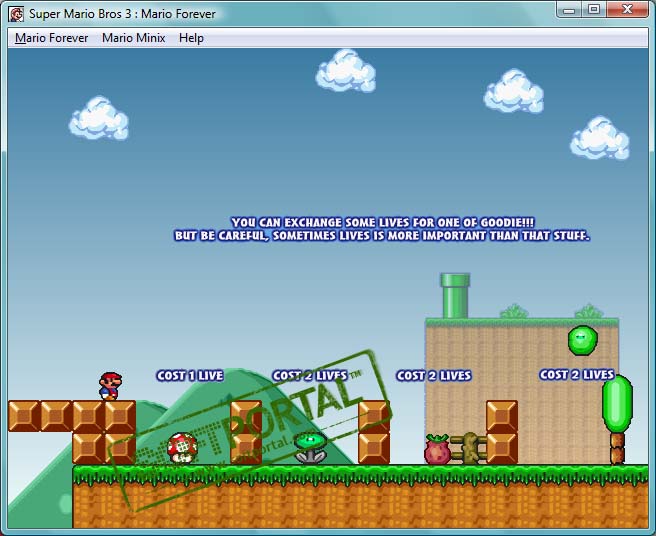
Task: Click the green lui ball floating goodie
Action: point(583,341)
